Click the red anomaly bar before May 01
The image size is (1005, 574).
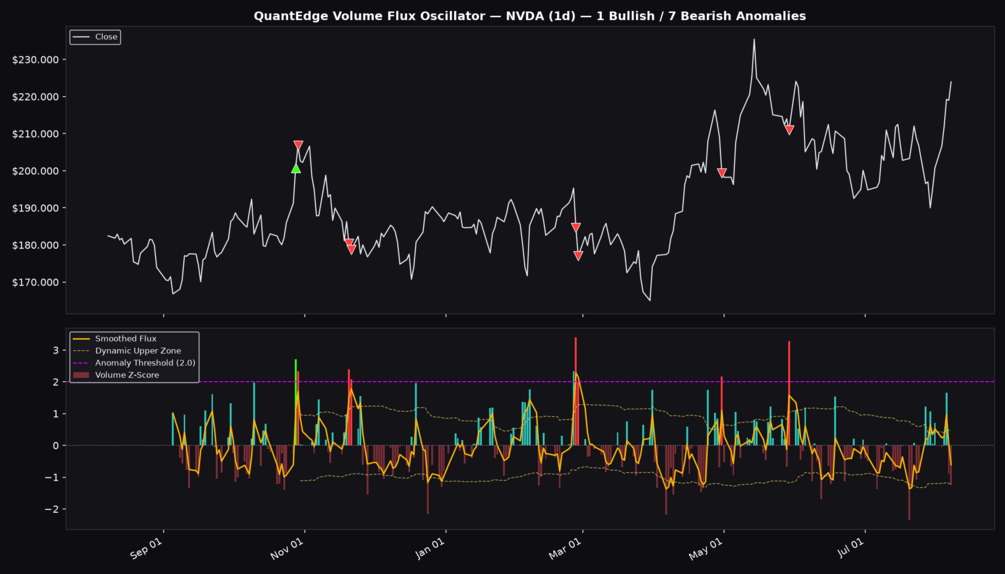[722, 411]
